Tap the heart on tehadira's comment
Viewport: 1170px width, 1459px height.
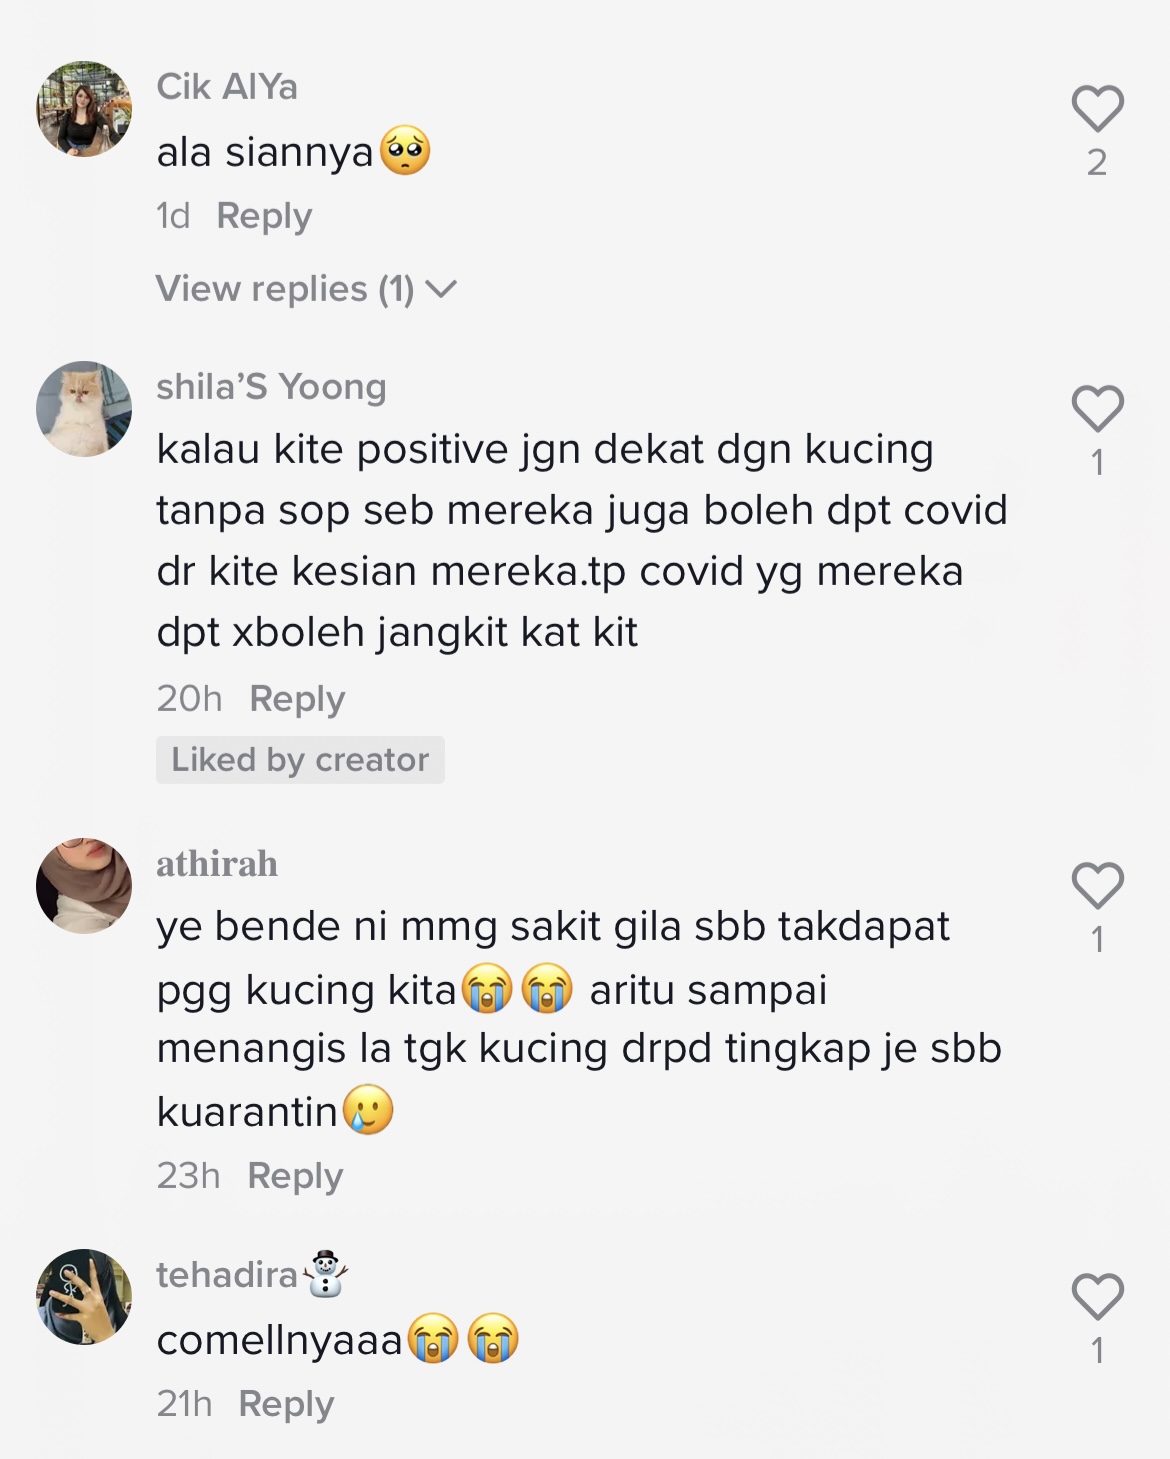pyautogui.click(x=1098, y=1297)
